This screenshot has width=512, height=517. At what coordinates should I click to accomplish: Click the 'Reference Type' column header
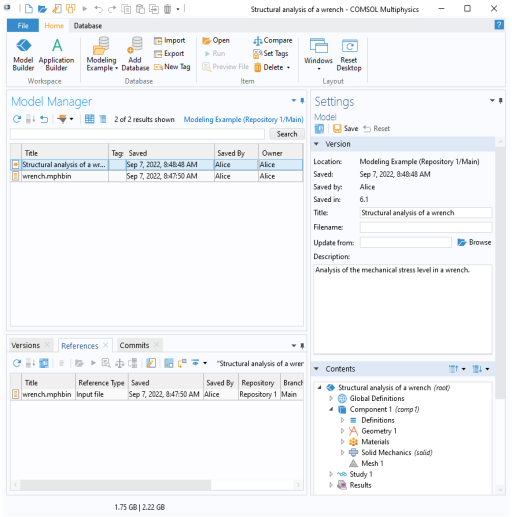pos(101,383)
